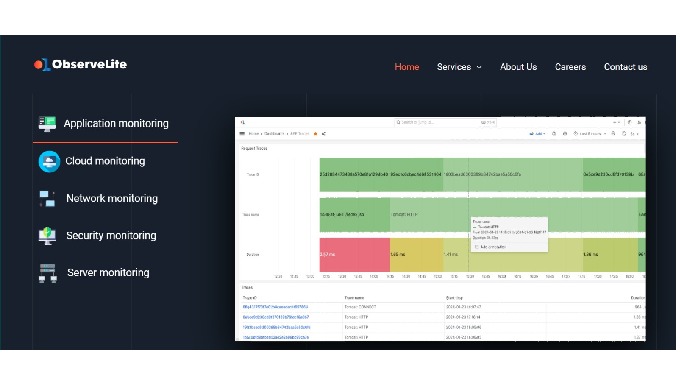Open trace ID link in Tomcat CONNECT row

[275, 307]
